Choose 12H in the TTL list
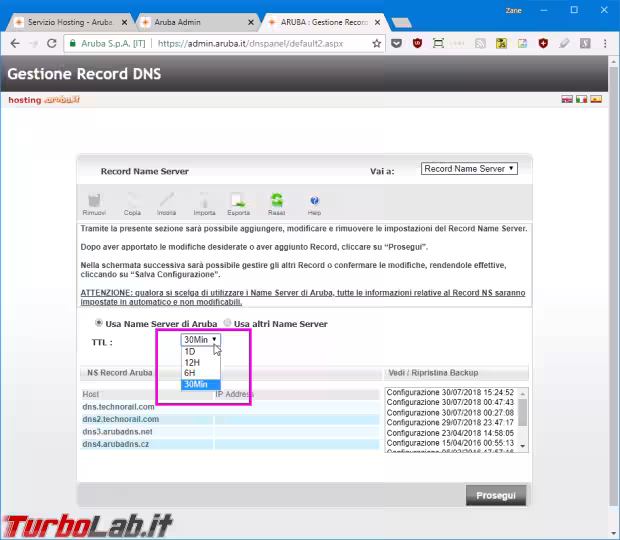 [x=191, y=362]
